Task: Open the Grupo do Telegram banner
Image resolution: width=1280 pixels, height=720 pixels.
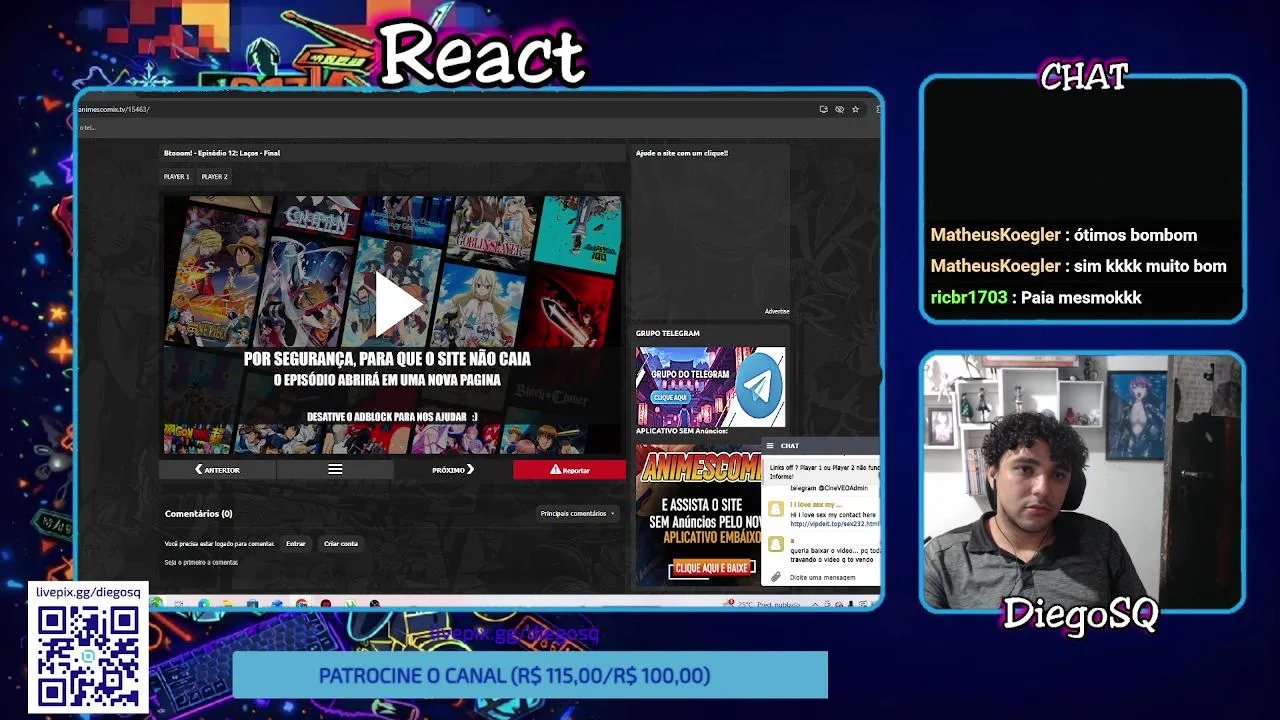Action: tap(711, 387)
